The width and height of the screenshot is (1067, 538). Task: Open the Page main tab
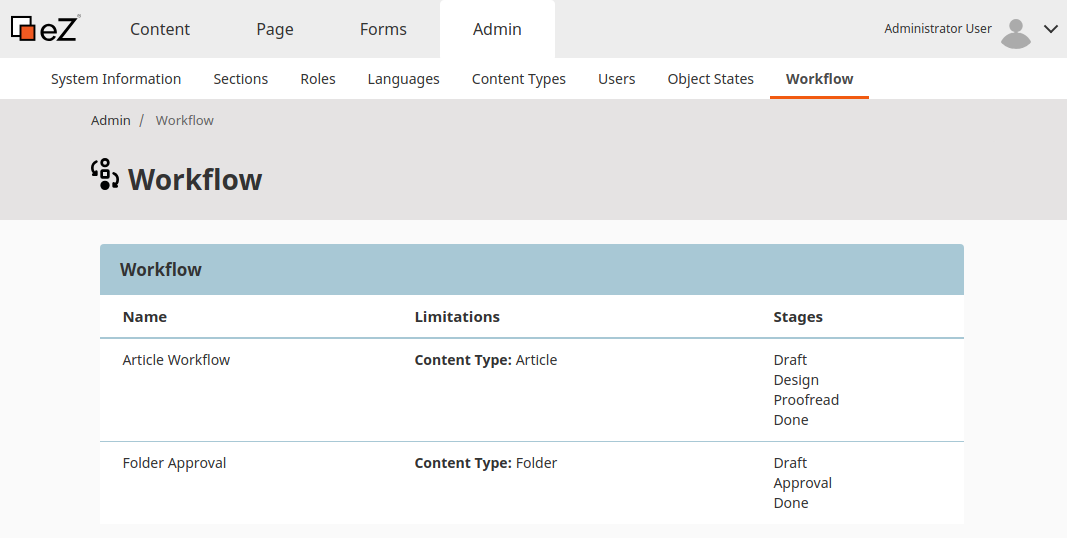tap(275, 29)
